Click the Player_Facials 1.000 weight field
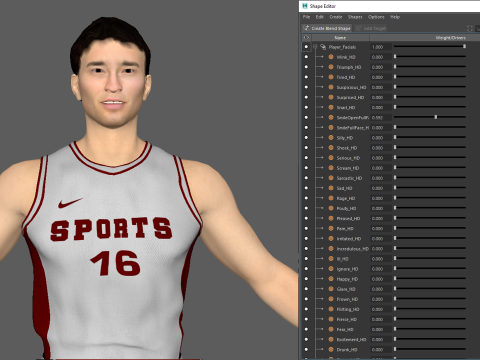This screenshot has width=480, height=360. (x=381, y=47)
